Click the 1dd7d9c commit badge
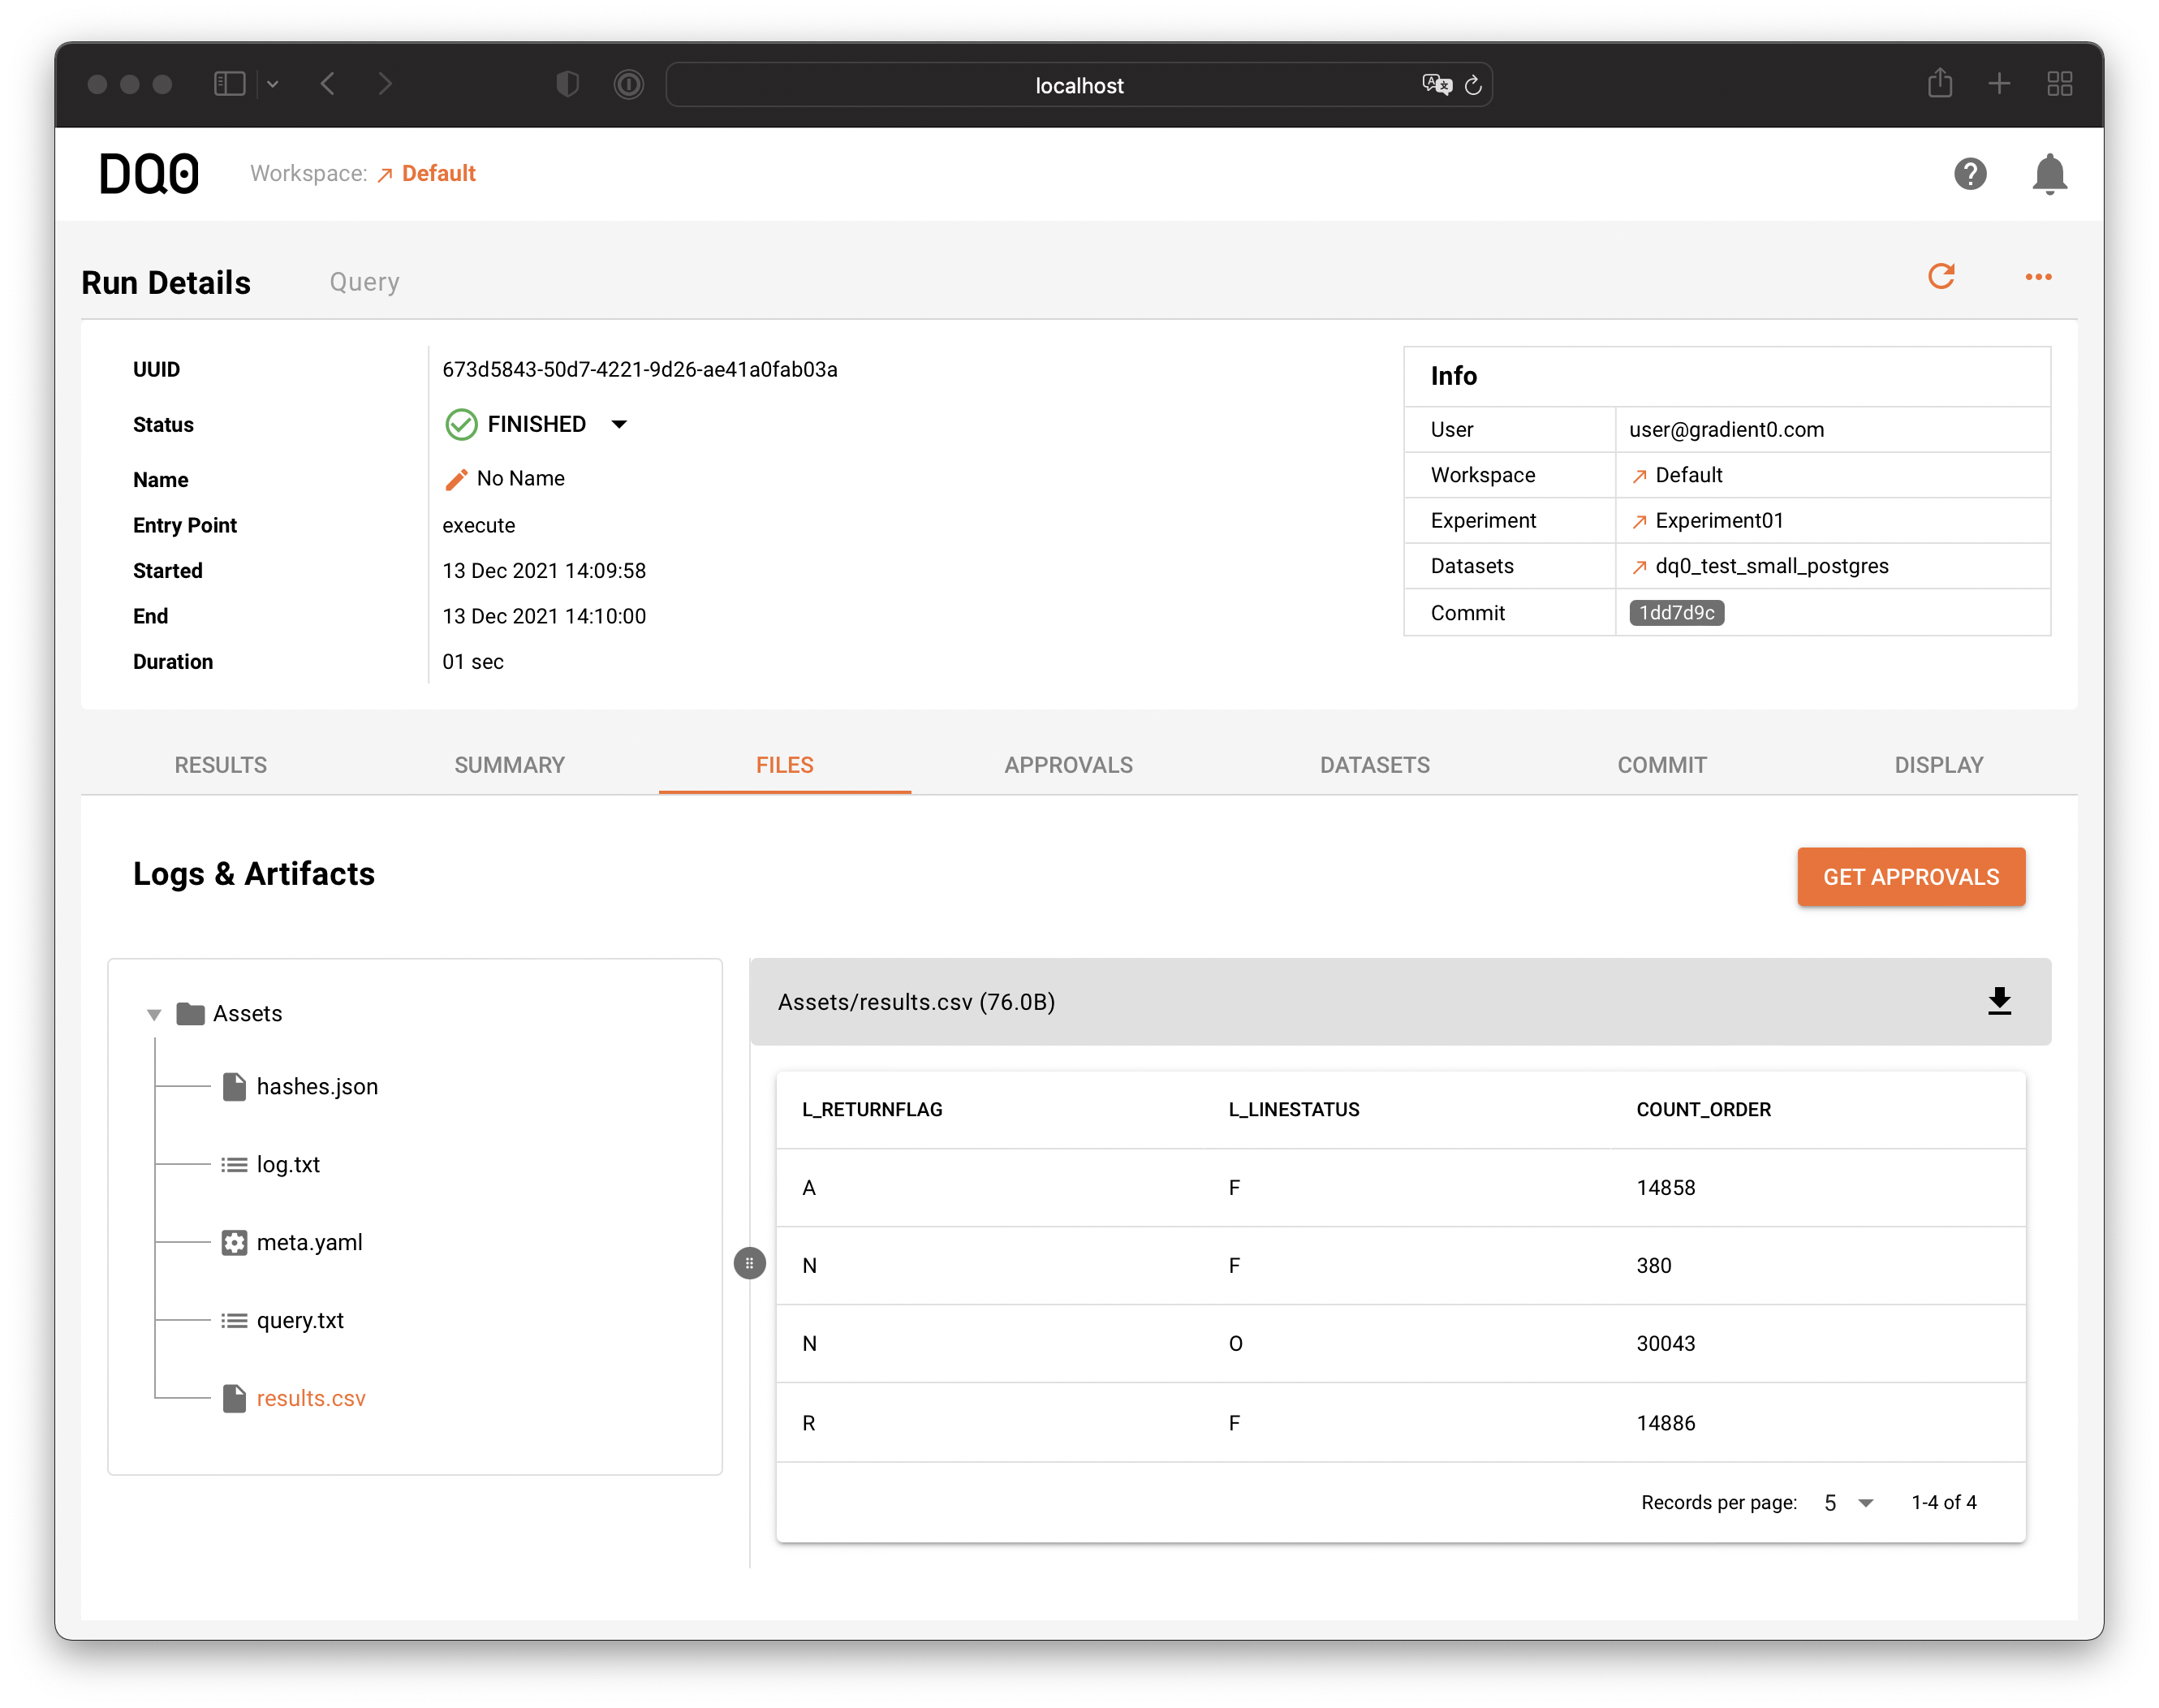This screenshot has width=2159, height=1708. [1676, 612]
